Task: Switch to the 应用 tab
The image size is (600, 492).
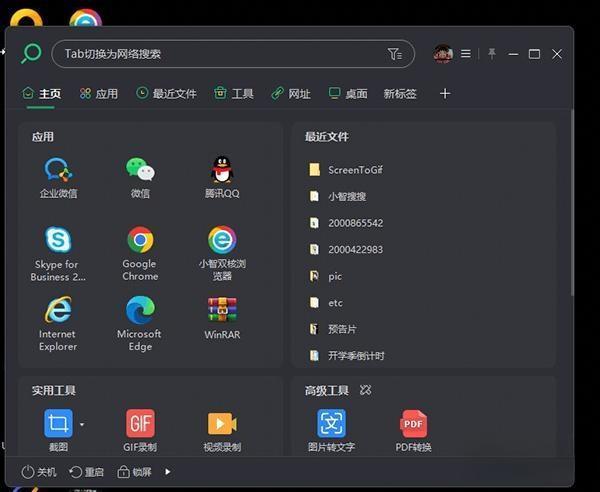Action: pyautogui.click(x=99, y=93)
